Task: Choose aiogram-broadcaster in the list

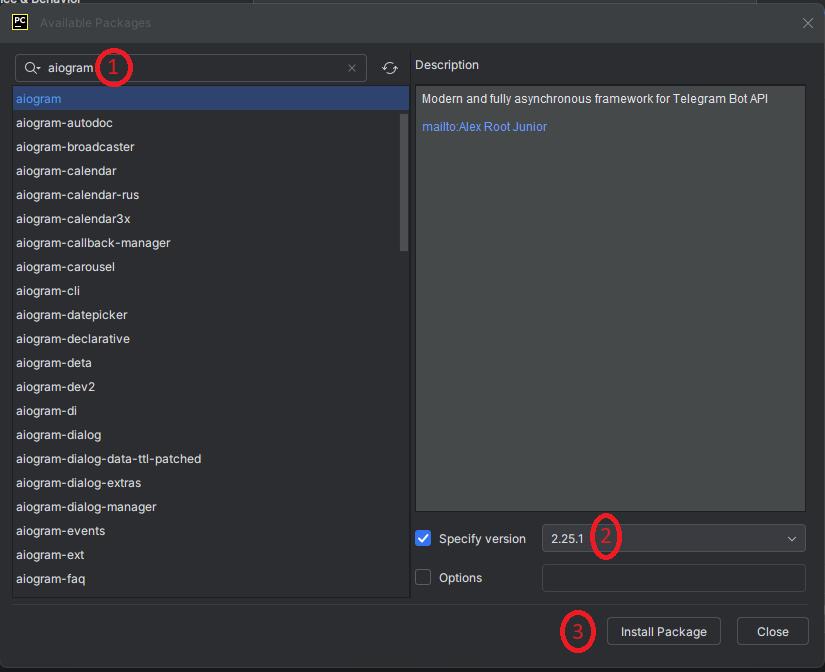Action: [75, 147]
